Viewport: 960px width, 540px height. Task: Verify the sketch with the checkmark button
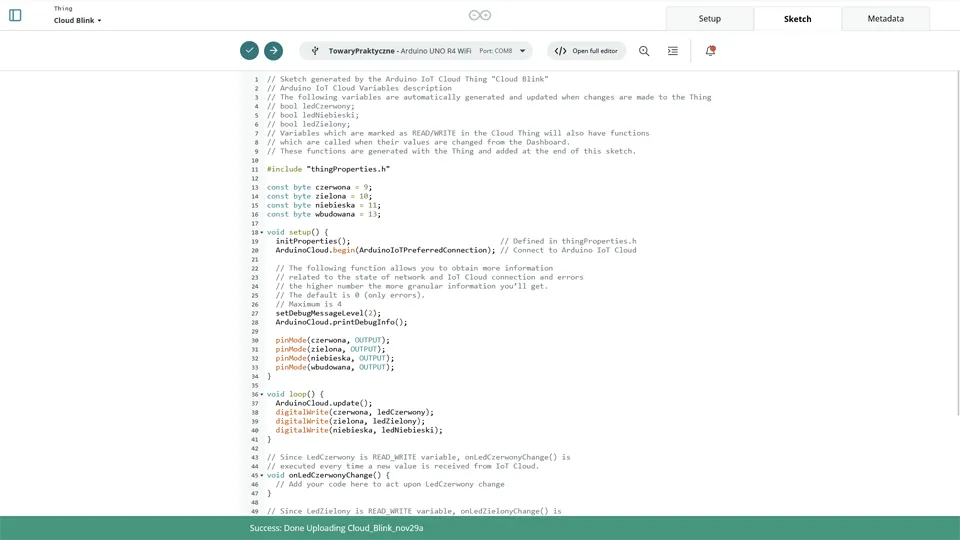[249, 51]
